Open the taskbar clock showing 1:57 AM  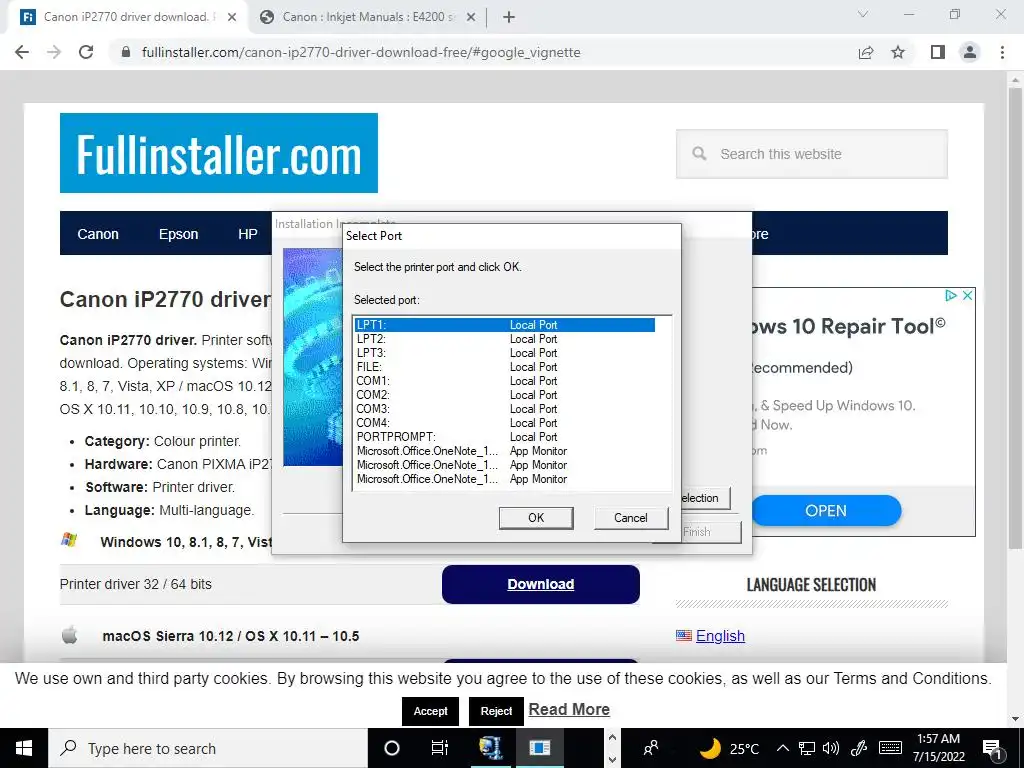[938, 748]
